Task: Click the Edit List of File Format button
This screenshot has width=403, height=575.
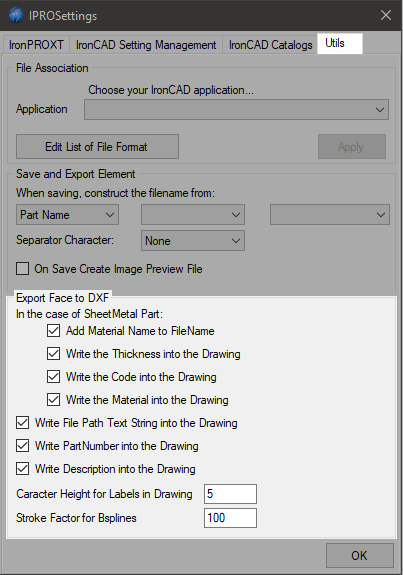Action: (97, 147)
